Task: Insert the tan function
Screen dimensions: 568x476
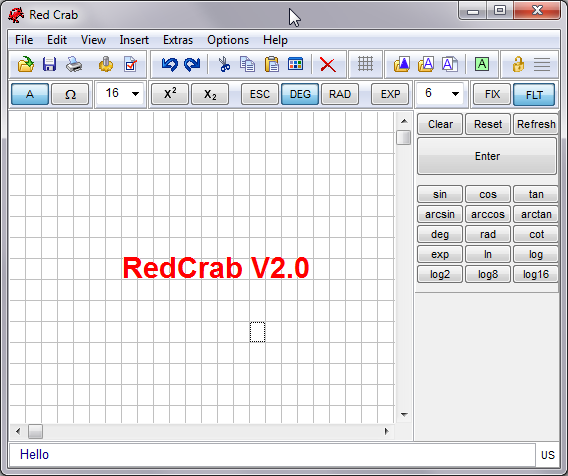Action: (536, 194)
